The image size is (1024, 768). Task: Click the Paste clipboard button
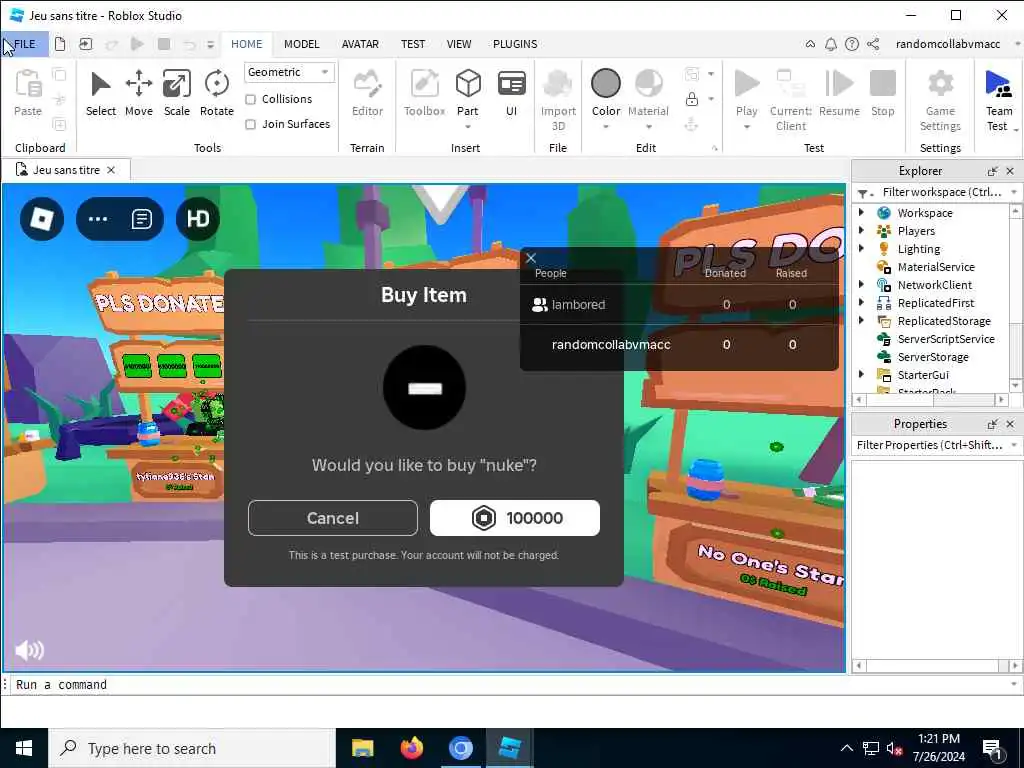[x=28, y=93]
